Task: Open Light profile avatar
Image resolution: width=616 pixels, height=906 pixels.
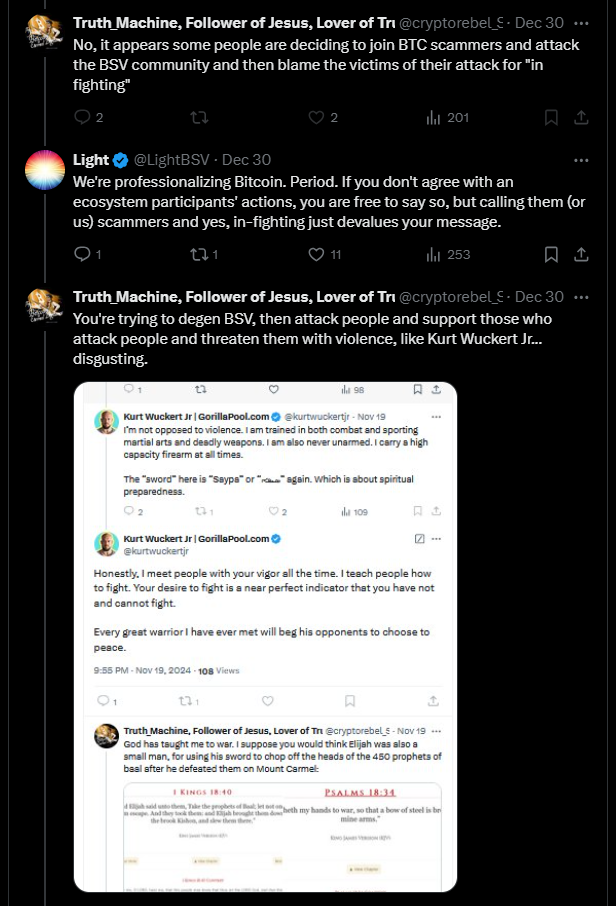Action: tap(45, 170)
